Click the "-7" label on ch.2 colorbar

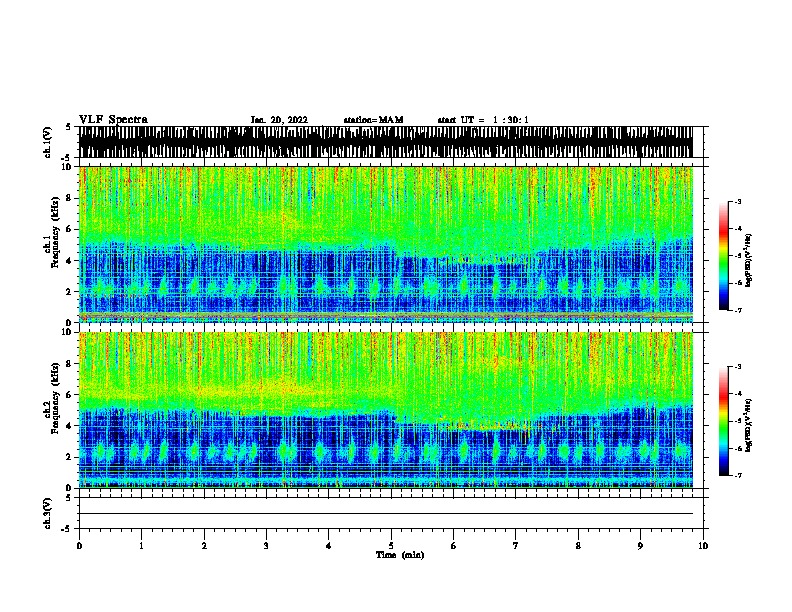point(737,476)
